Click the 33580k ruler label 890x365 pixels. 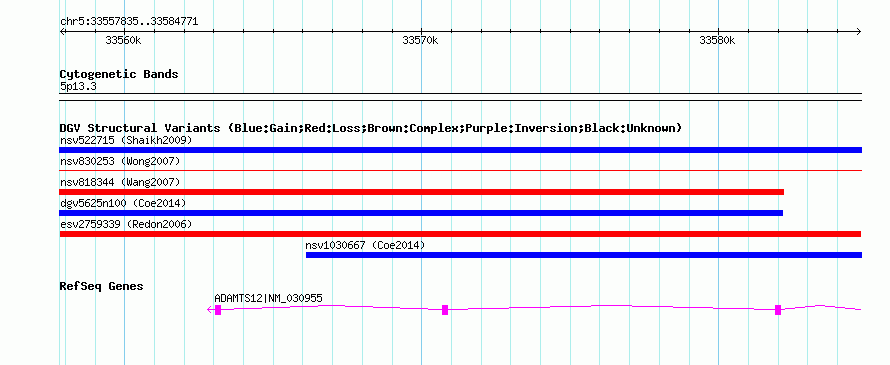(x=717, y=40)
